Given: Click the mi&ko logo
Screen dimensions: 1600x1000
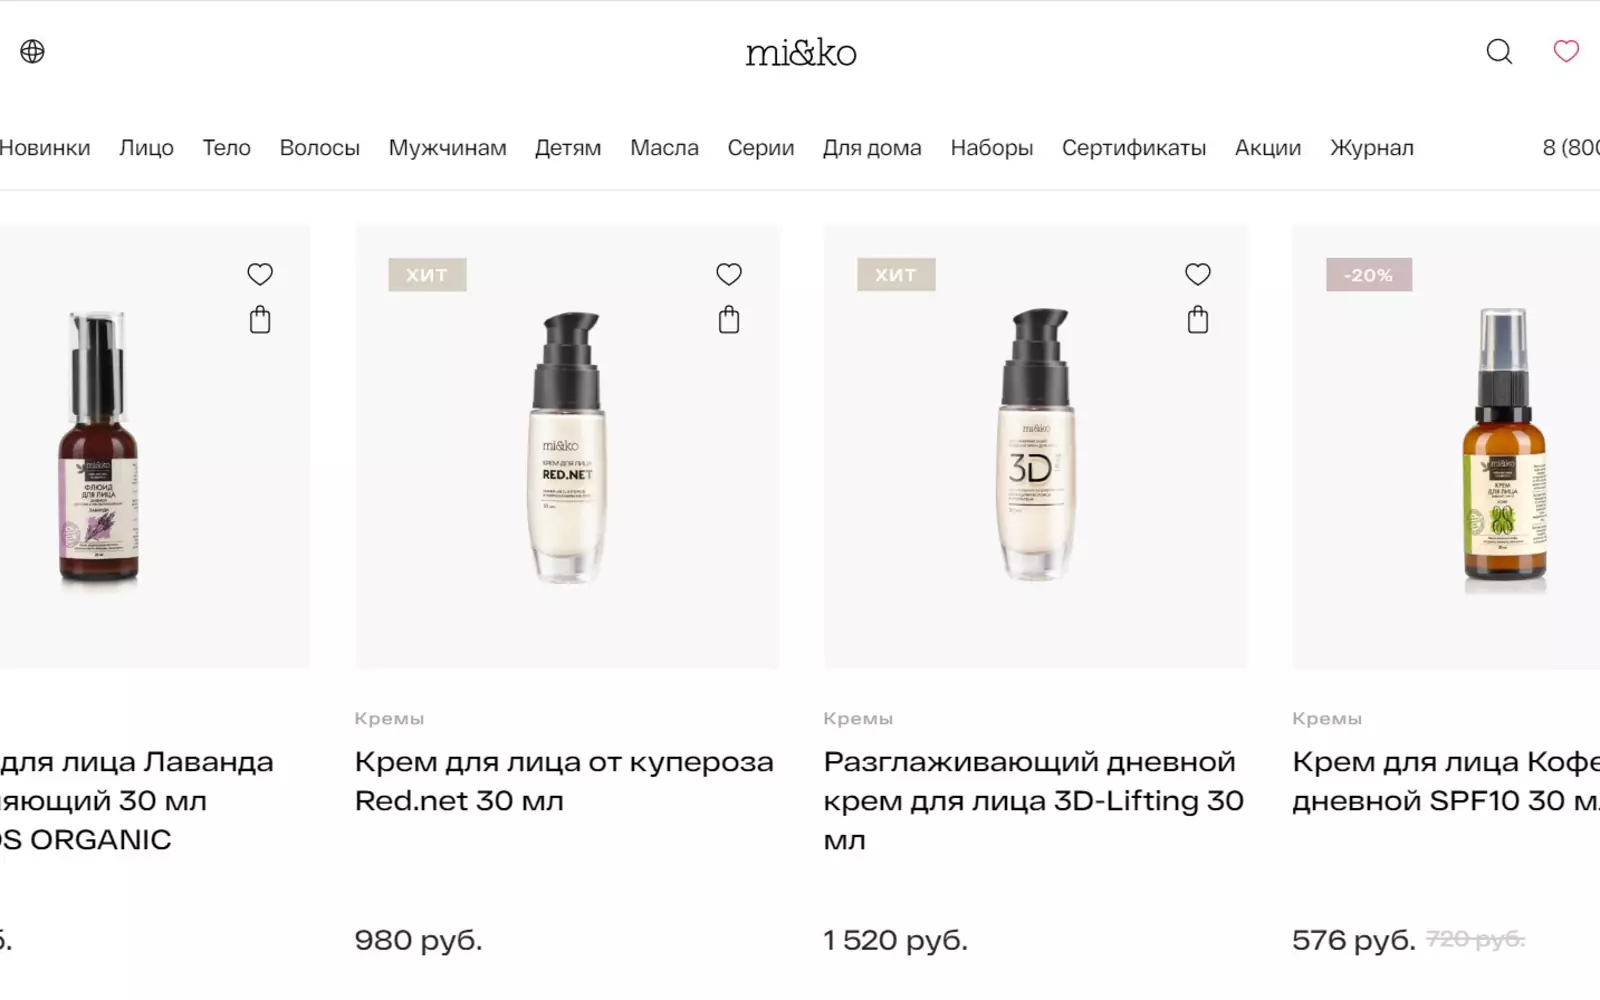Looking at the screenshot, I should (x=800, y=52).
